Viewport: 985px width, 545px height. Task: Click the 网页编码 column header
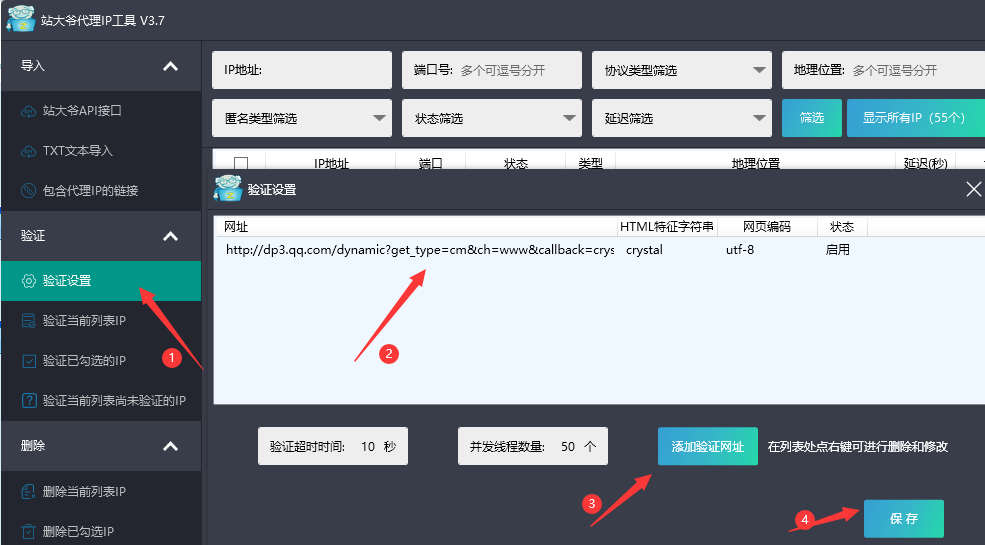click(x=767, y=227)
